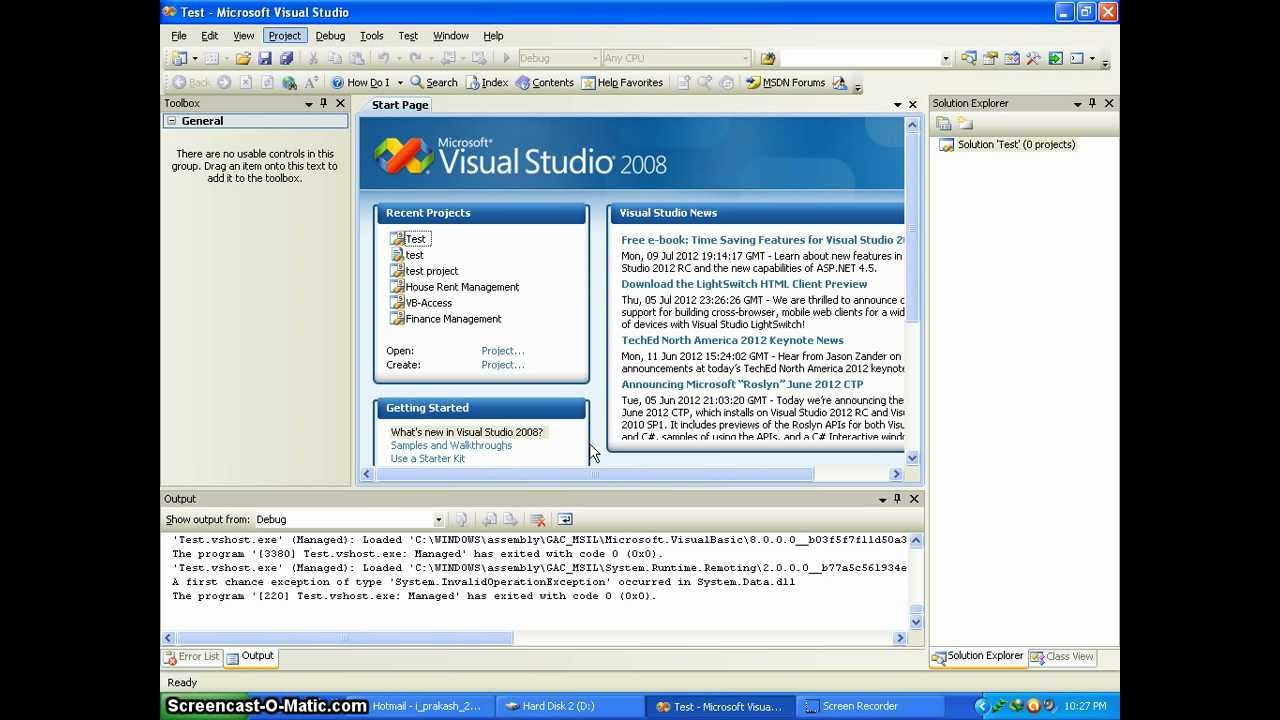Image resolution: width=1280 pixels, height=720 pixels.
Task: Click the Create Project... link
Action: pyautogui.click(x=503, y=365)
